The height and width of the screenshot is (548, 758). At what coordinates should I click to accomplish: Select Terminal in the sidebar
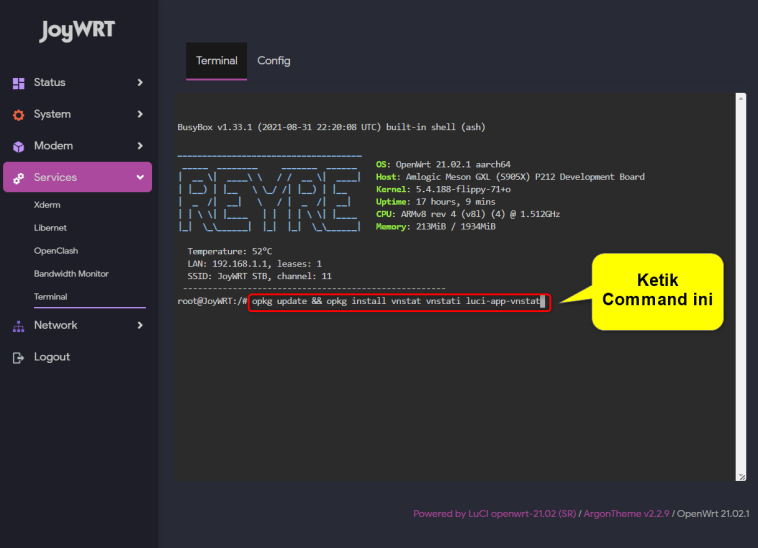(x=50, y=297)
